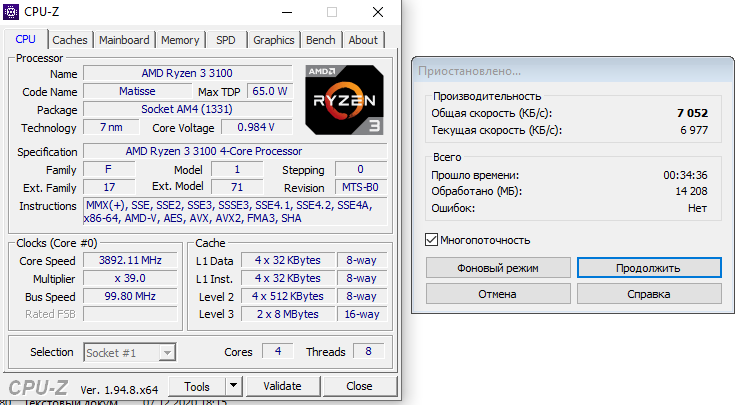This screenshot has width=736, height=405.
Task: Click the Name field AMD Ryzen 3 3100
Action: point(187,73)
